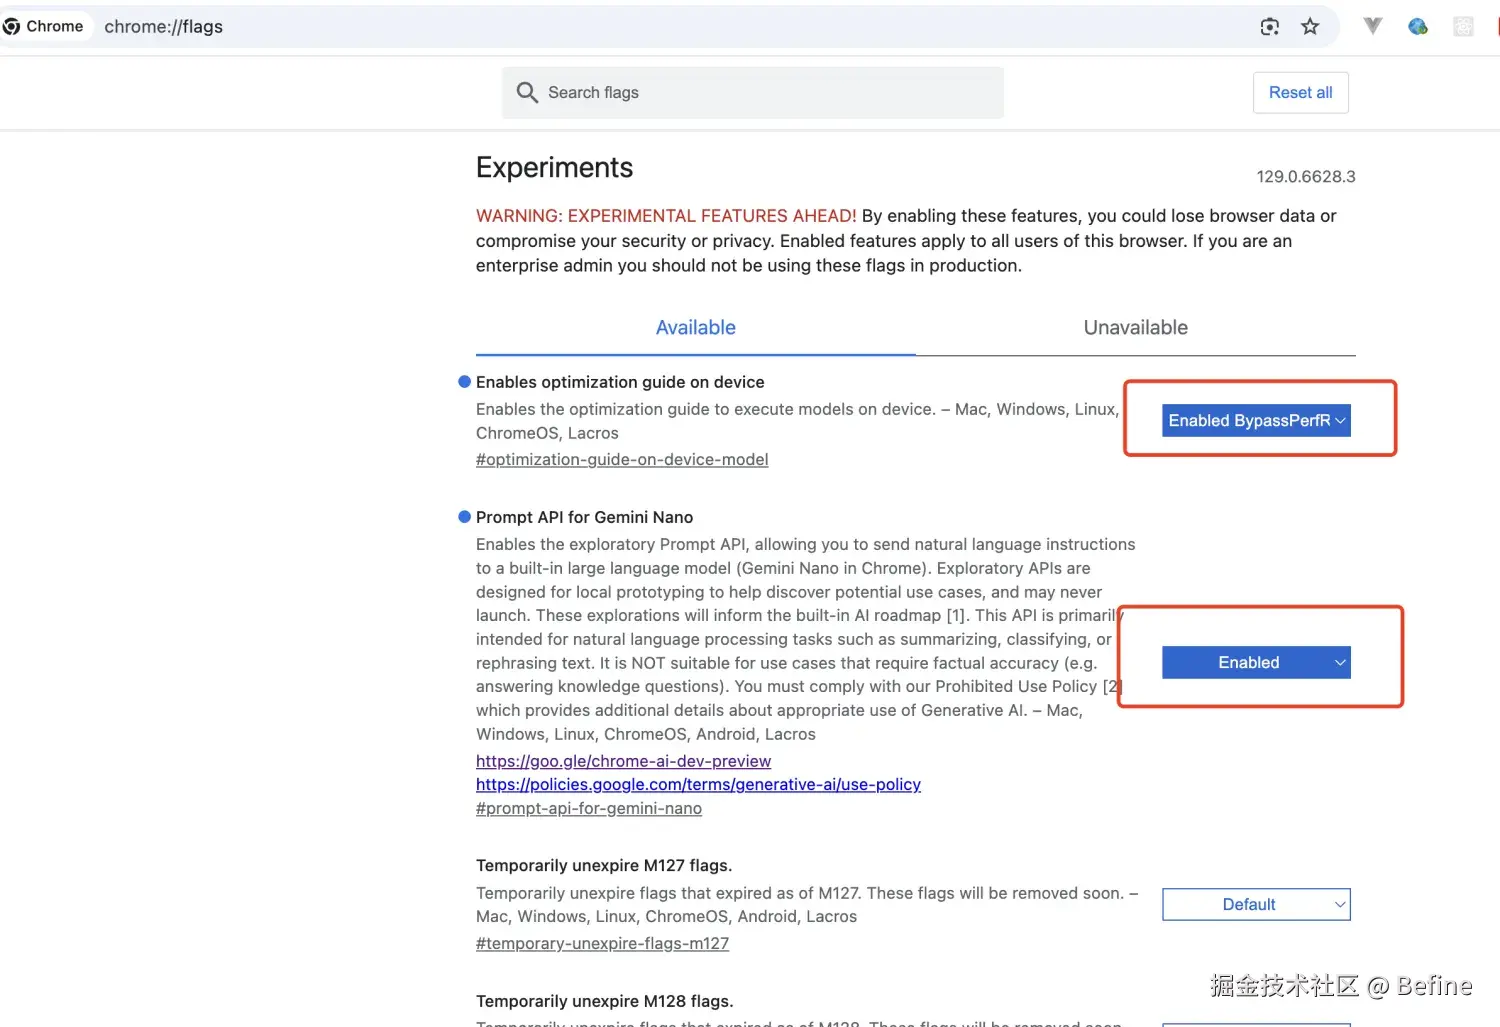
Task: Switch to the Available tab
Action: 696,328
